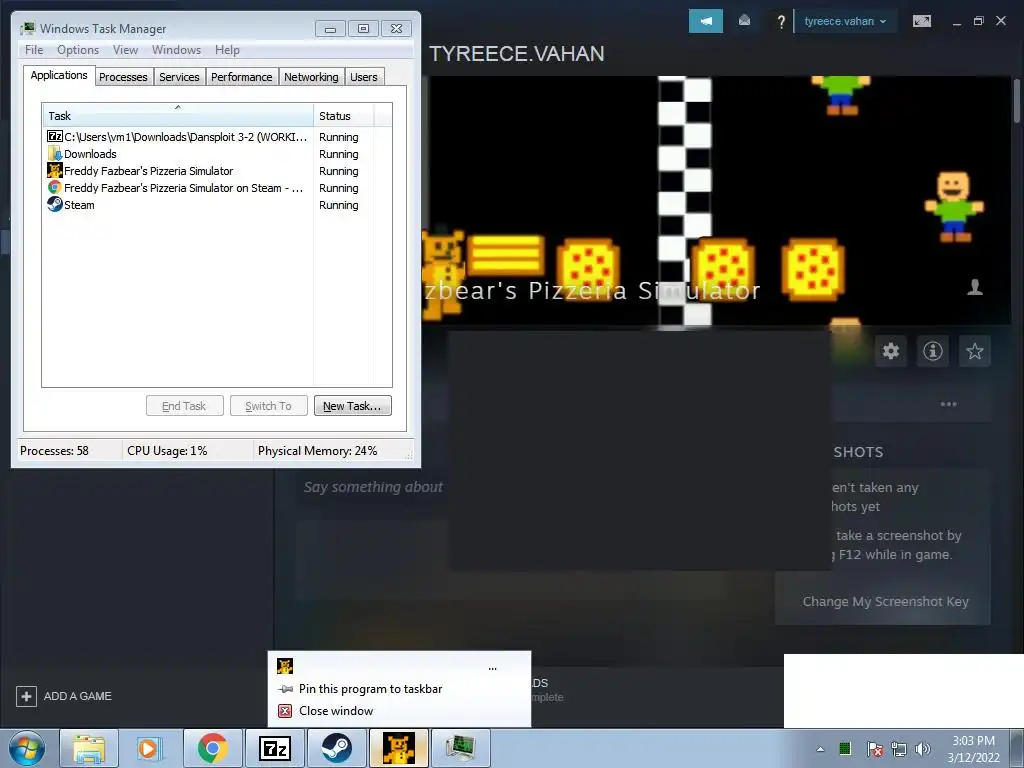Click the Say something about input field
This screenshot has width=1024, height=768.
(x=373, y=487)
